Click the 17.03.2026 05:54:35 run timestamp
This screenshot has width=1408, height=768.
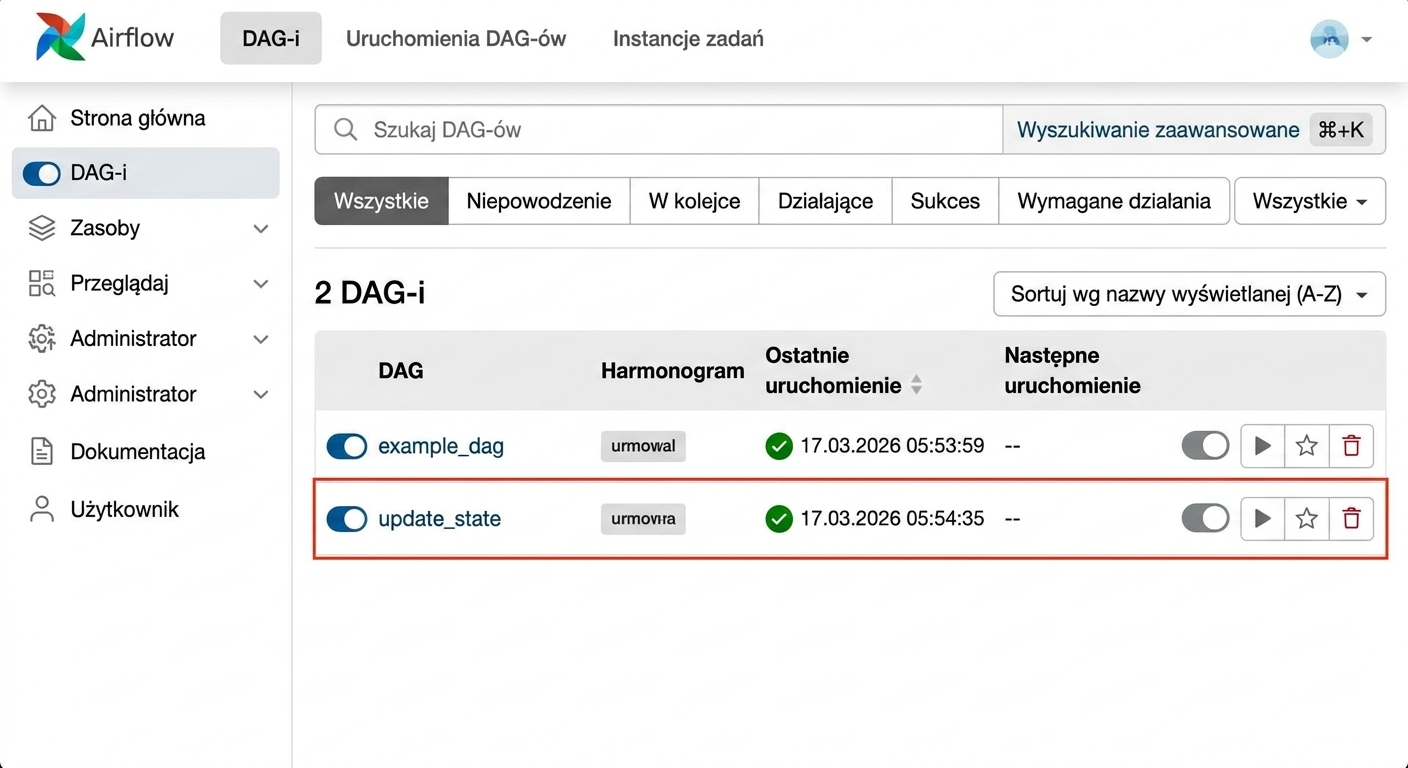[x=892, y=518]
